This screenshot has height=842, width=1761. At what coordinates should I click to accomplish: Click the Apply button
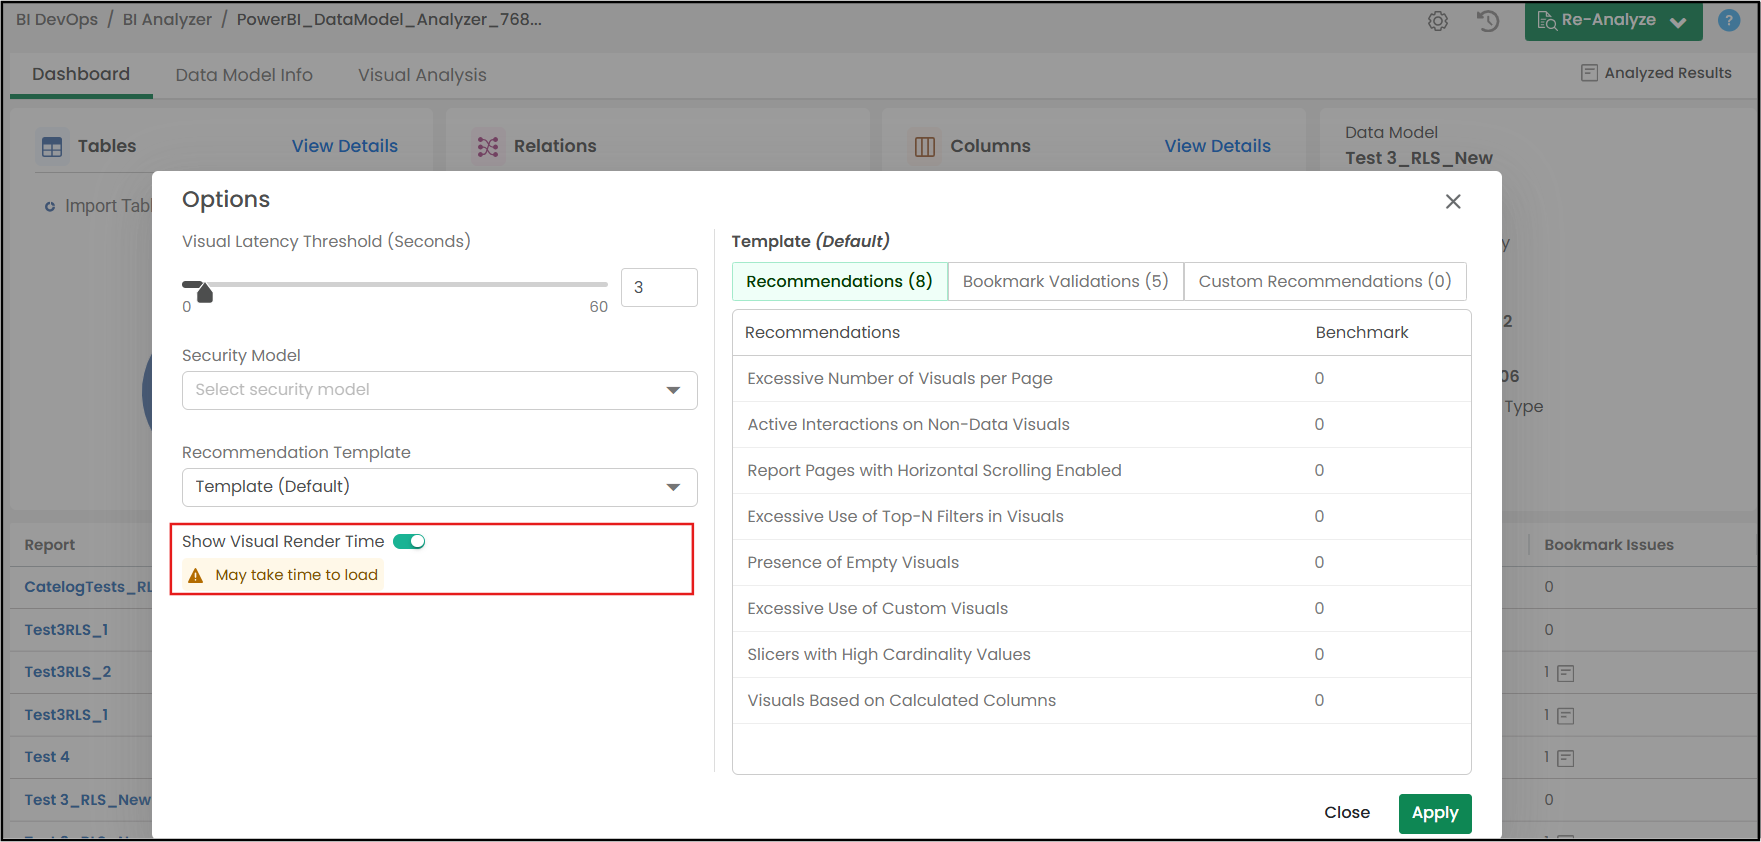coord(1435,813)
